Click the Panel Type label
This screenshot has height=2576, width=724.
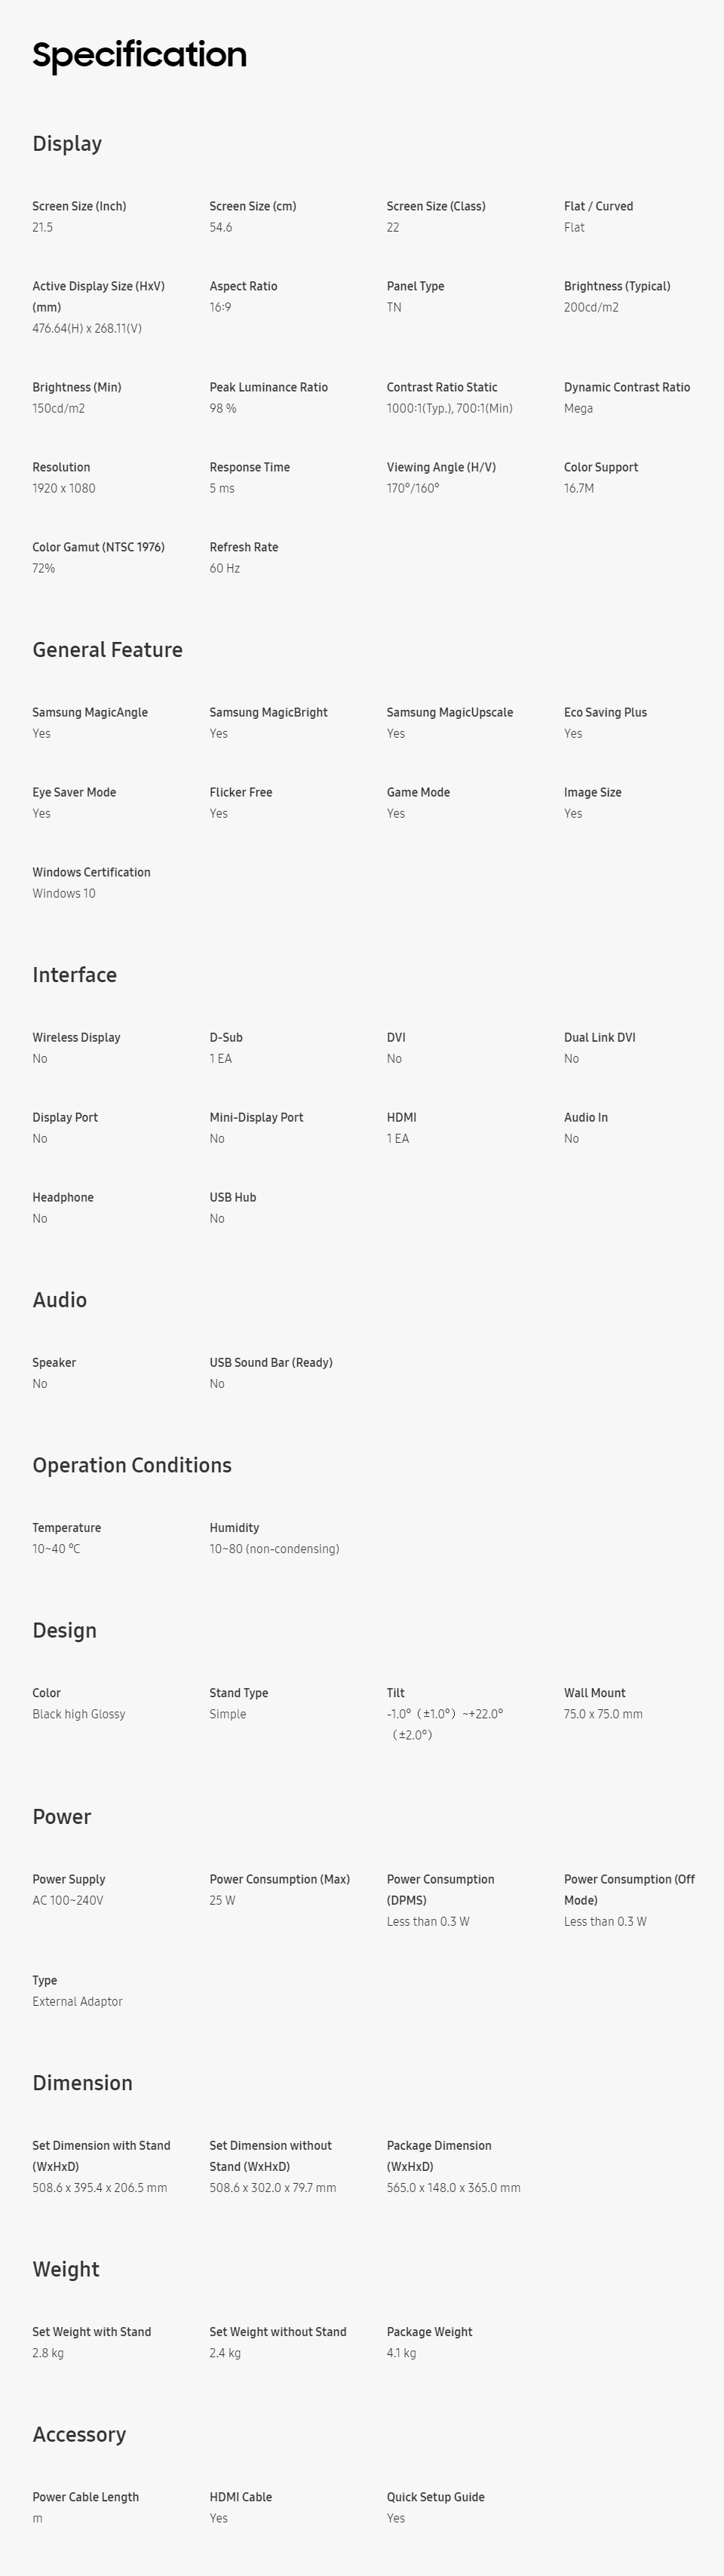pos(415,286)
